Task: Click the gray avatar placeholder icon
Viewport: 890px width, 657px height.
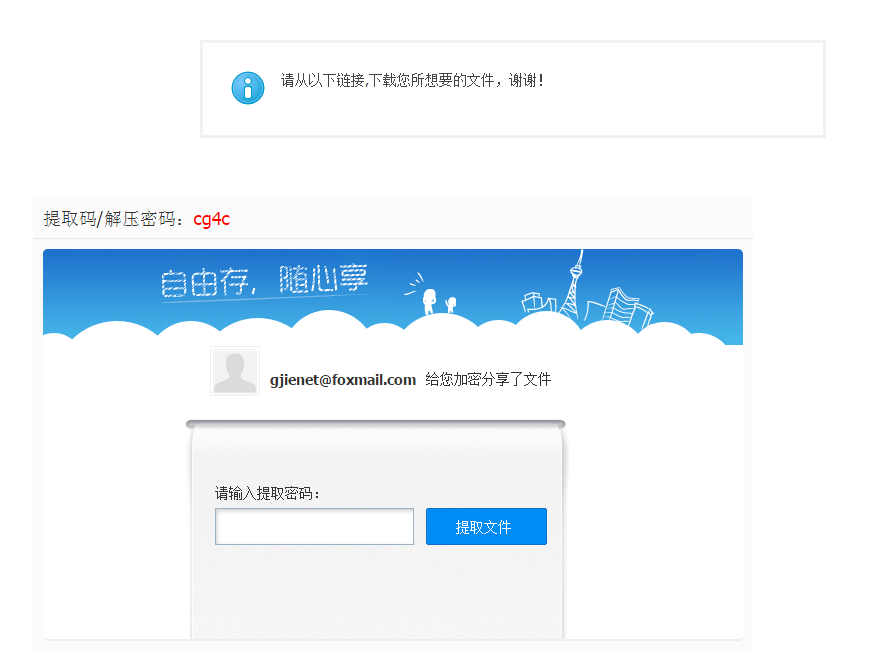Action: coord(234,371)
